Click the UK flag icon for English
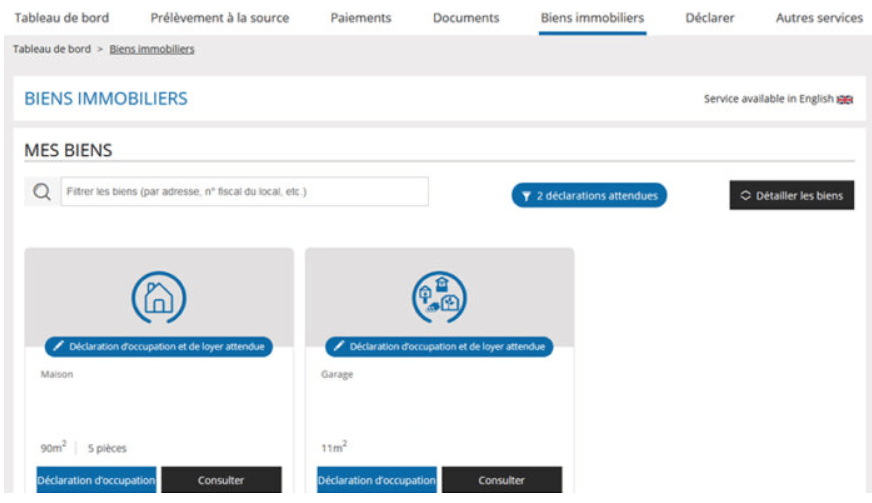The width and height of the screenshot is (872, 503). click(845, 100)
